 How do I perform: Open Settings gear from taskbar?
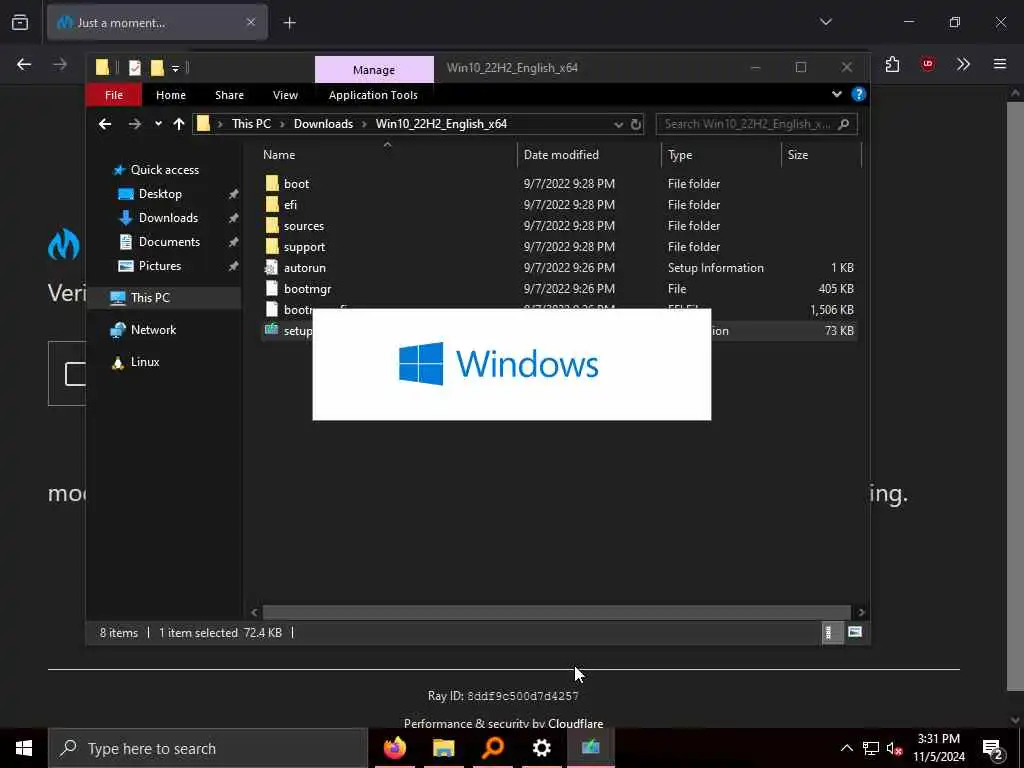(x=541, y=748)
